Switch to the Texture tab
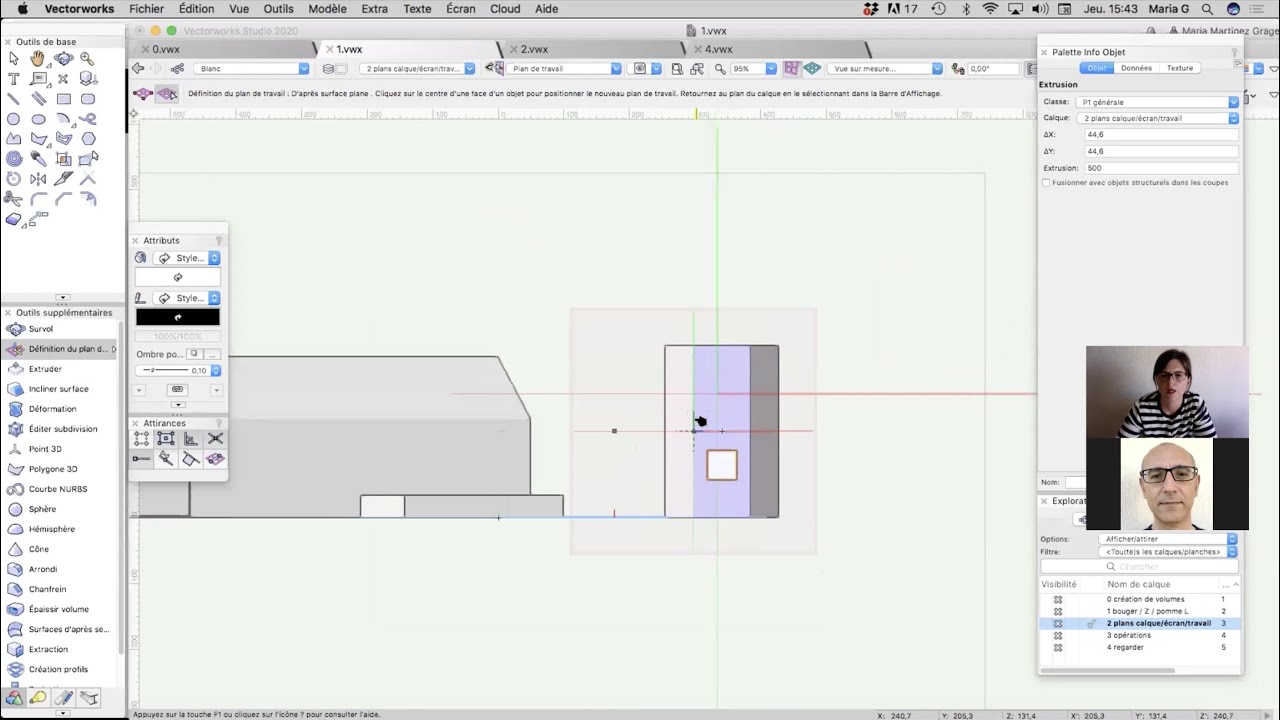This screenshot has width=1280, height=720. pyautogui.click(x=1180, y=68)
